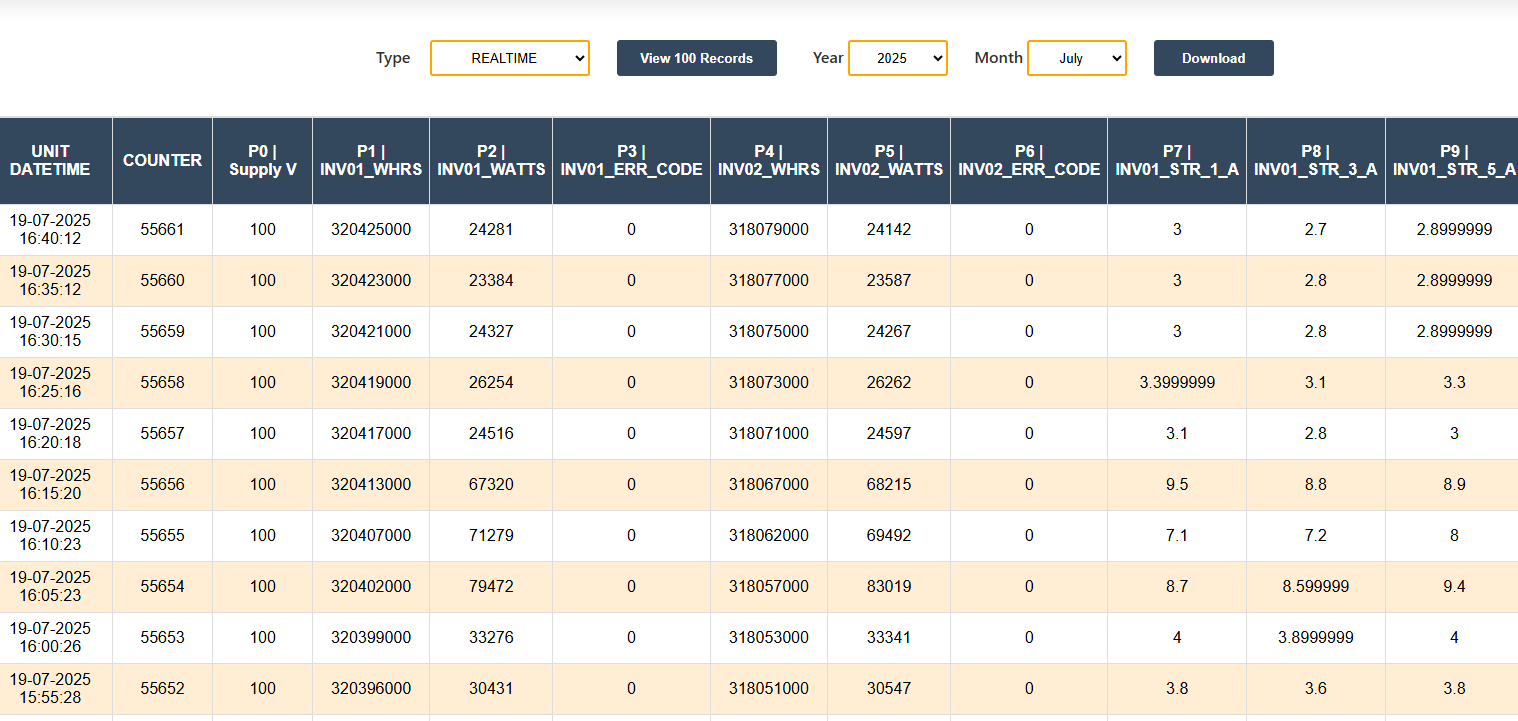The width and height of the screenshot is (1518, 721).
Task: Click INV01_WATTS value 67320
Action: [x=491, y=485]
